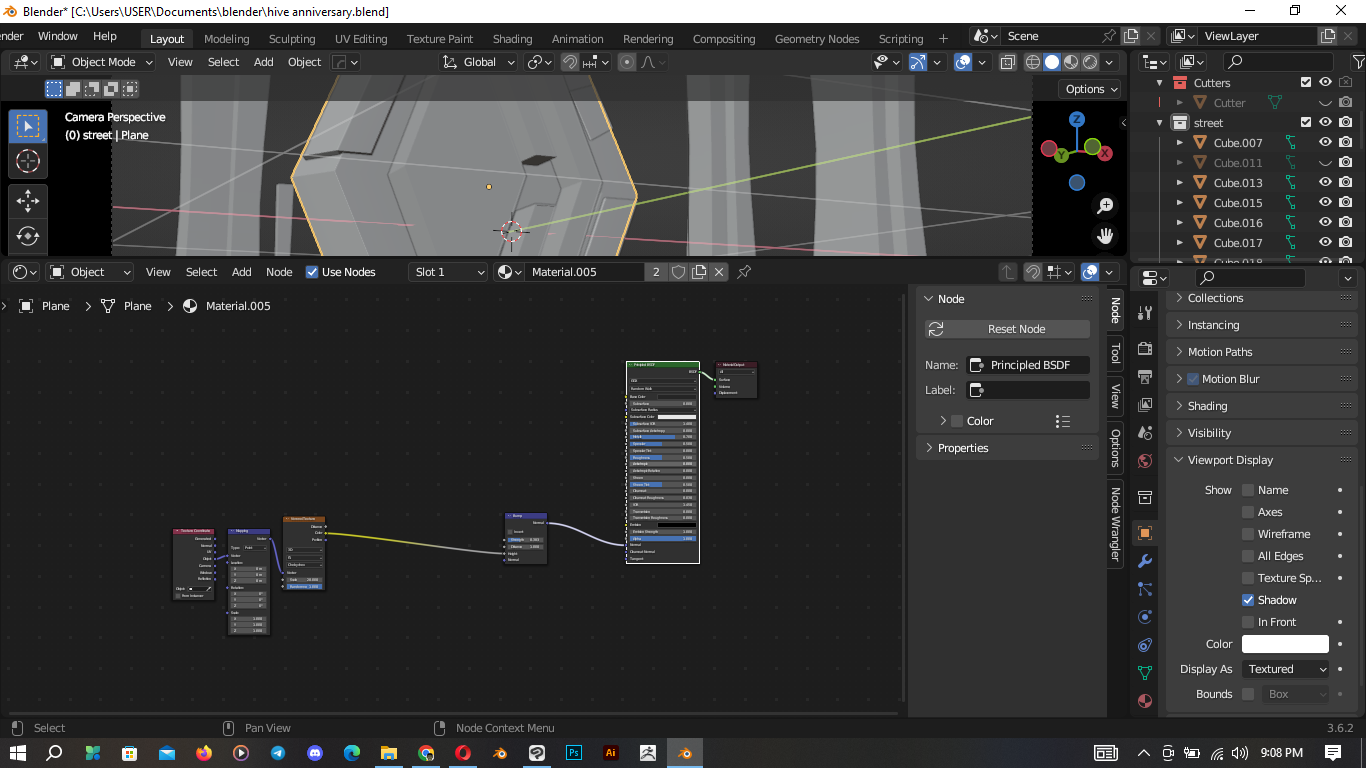
Task: Open the Object Mode dropdown
Action: coord(102,62)
